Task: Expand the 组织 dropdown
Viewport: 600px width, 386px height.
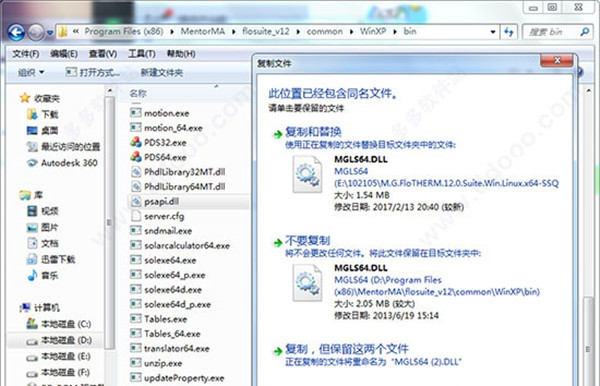Action: point(31,72)
